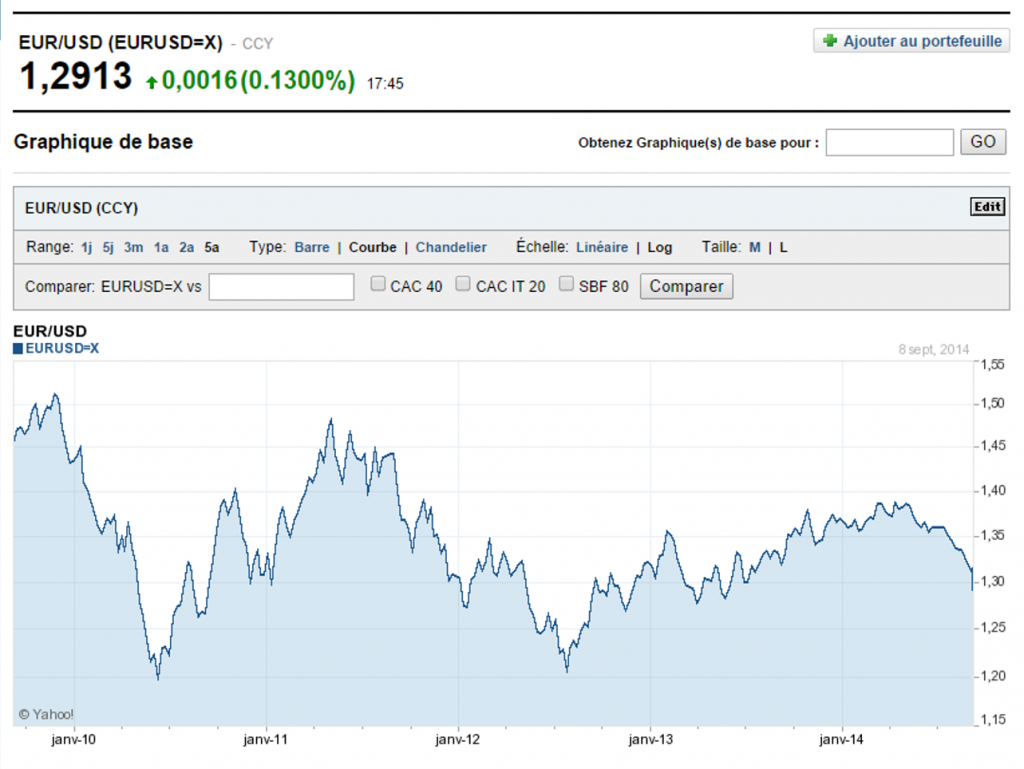Click the green plus icon for portfolio
The width and height of the screenshot is (1024, 769).
point(829,42)
